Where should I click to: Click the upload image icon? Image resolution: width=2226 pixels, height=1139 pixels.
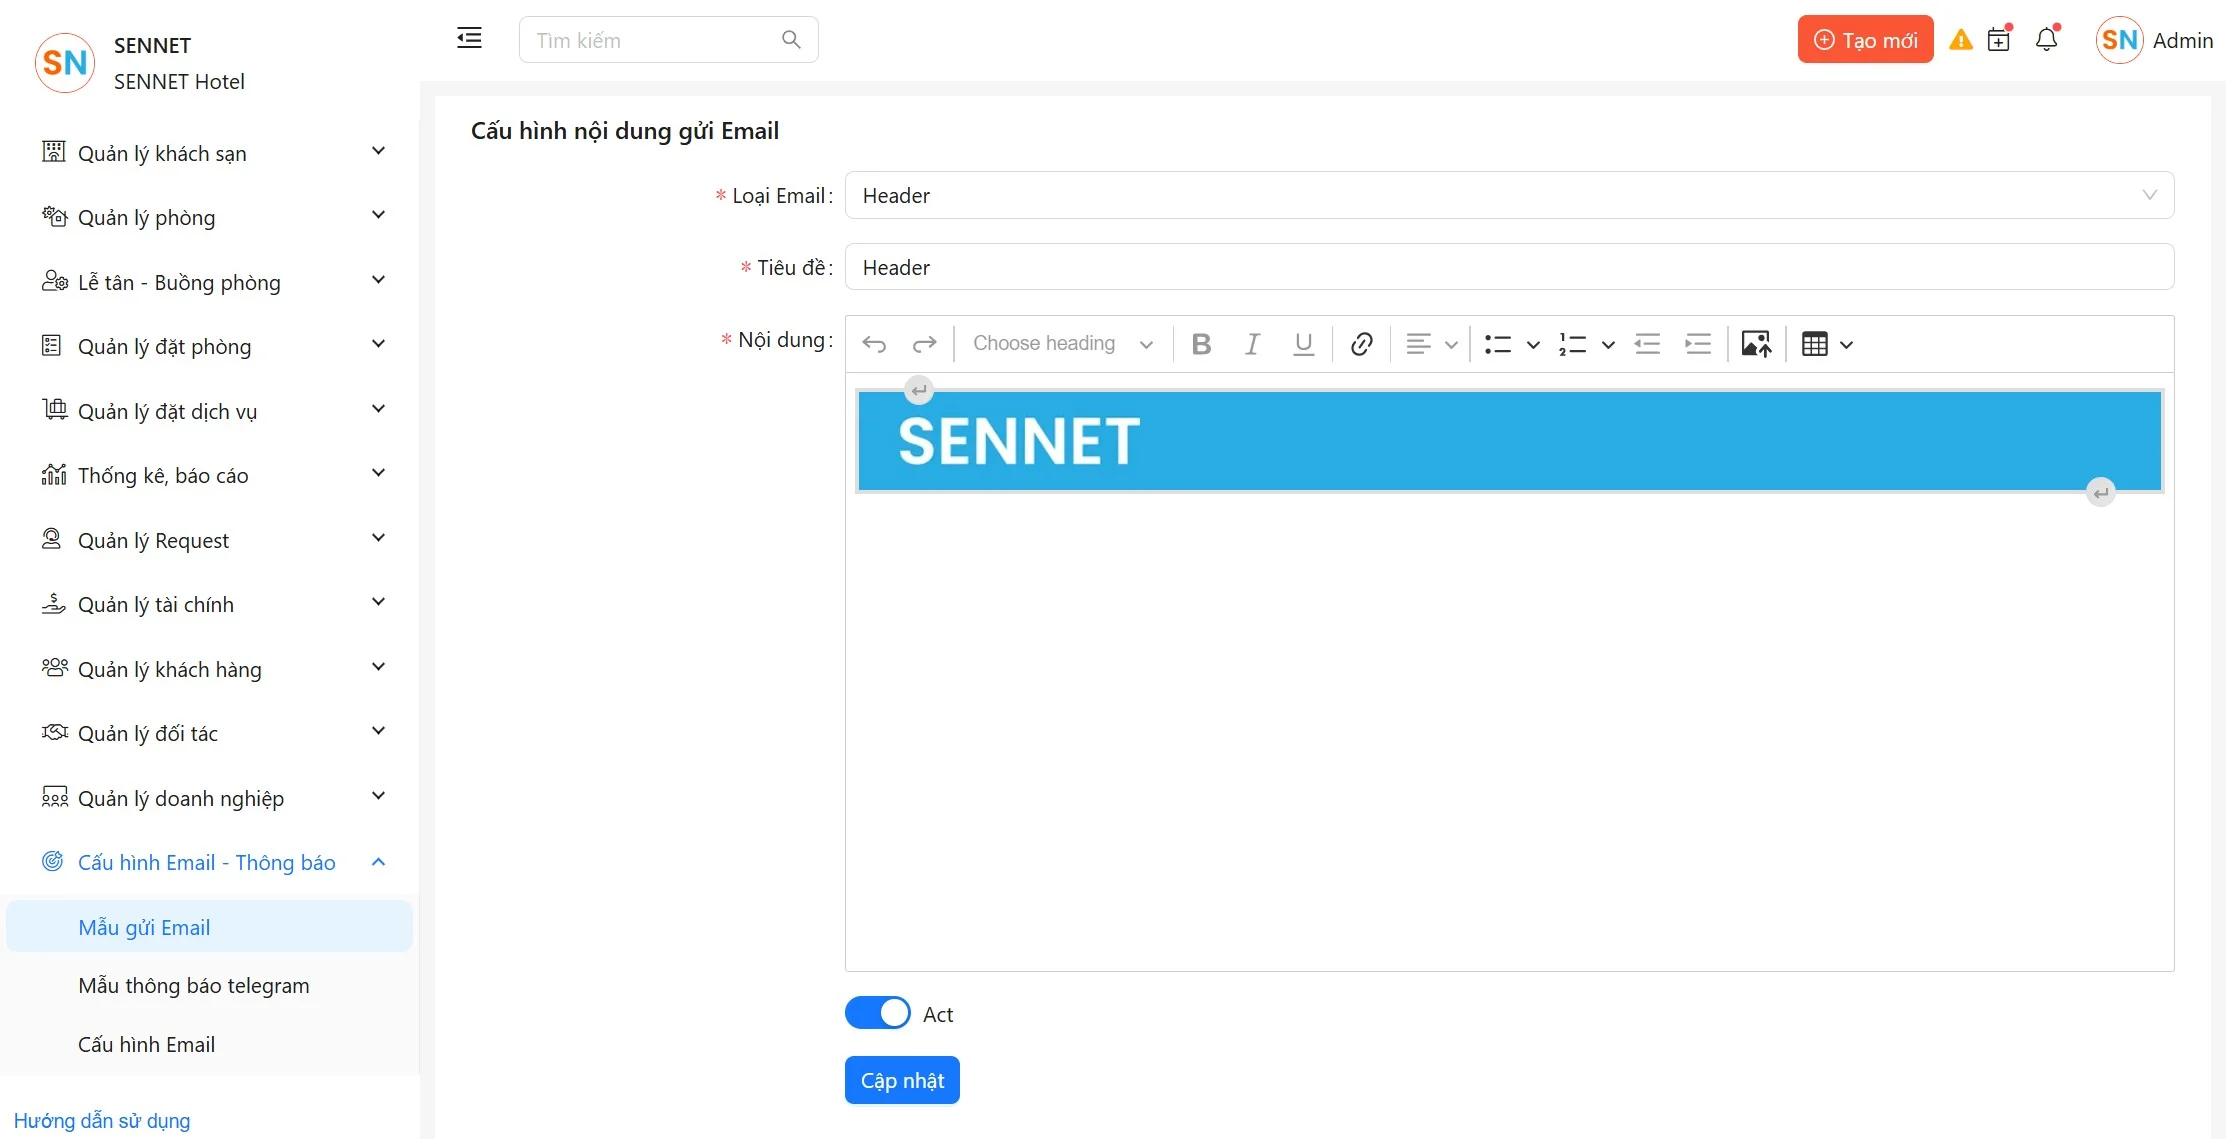(1756, 344)
